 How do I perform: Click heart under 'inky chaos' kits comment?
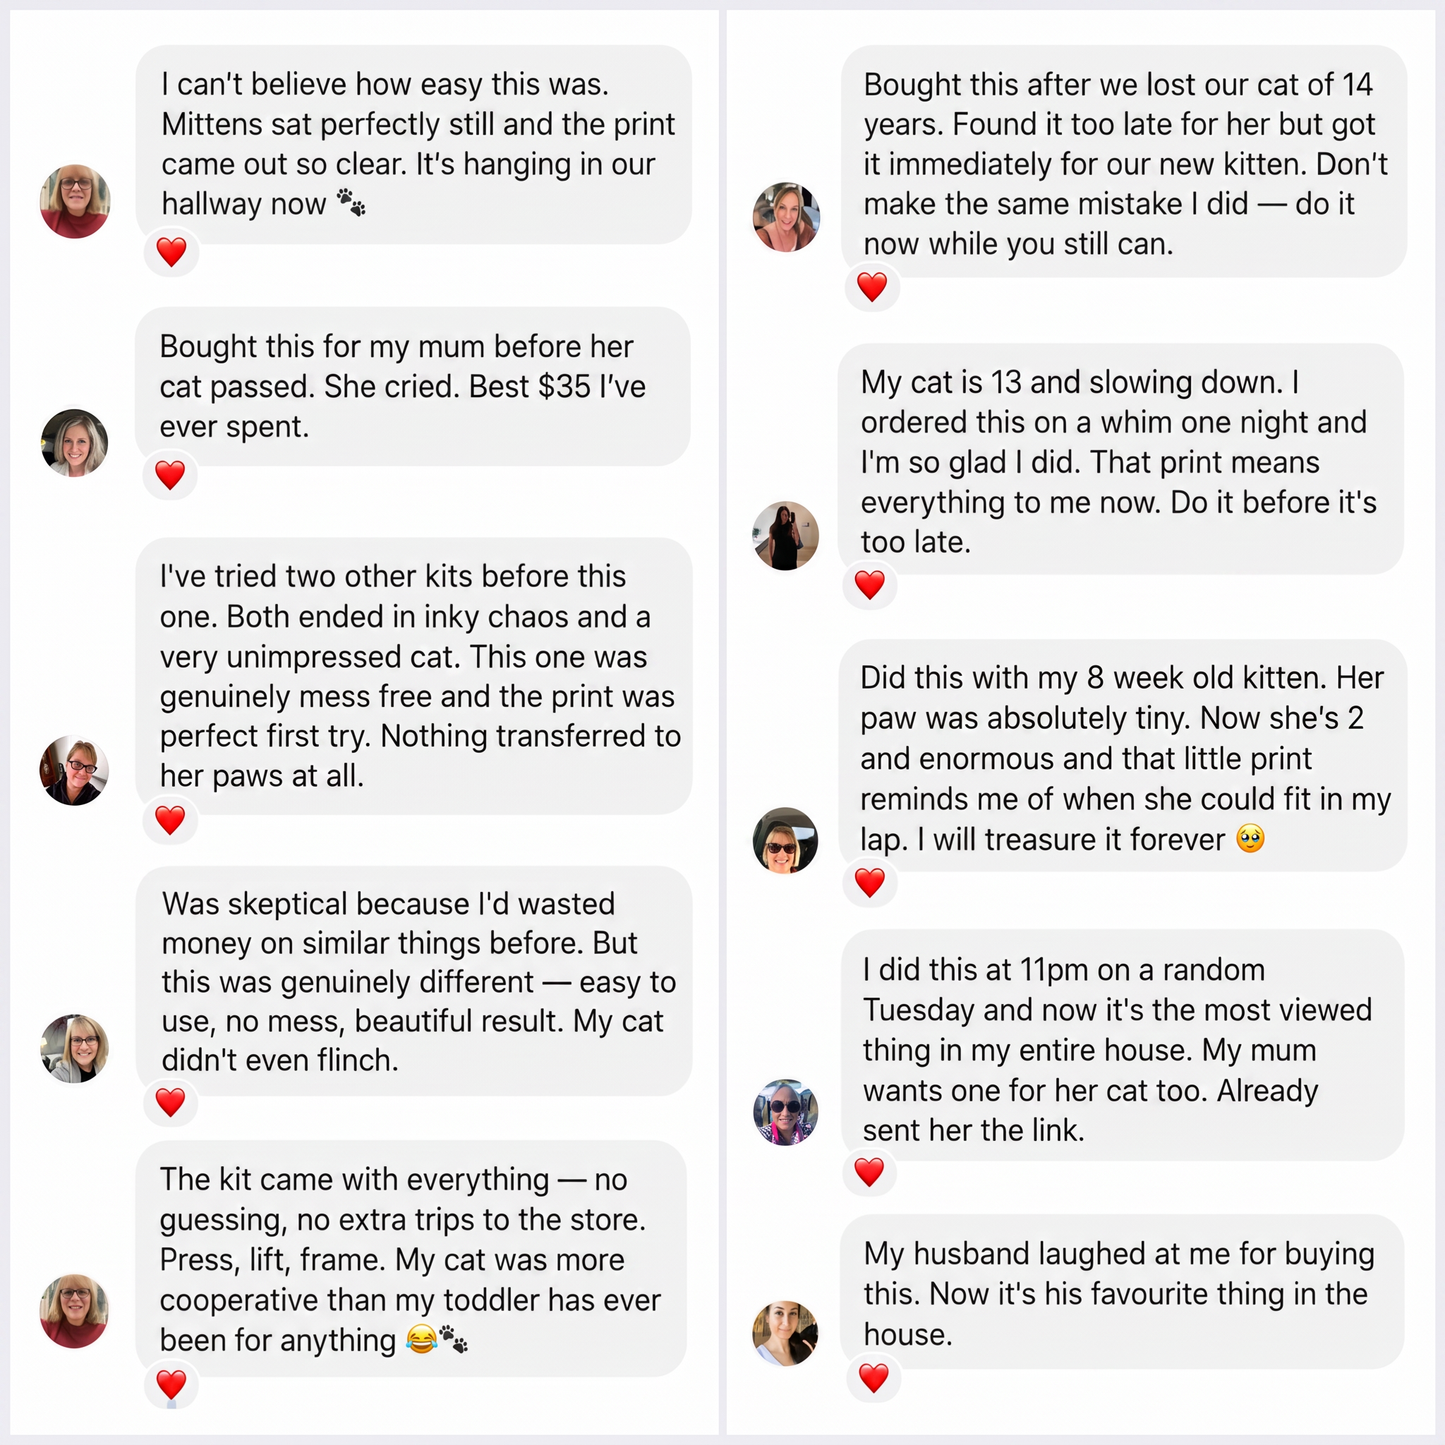click(171, 820)
